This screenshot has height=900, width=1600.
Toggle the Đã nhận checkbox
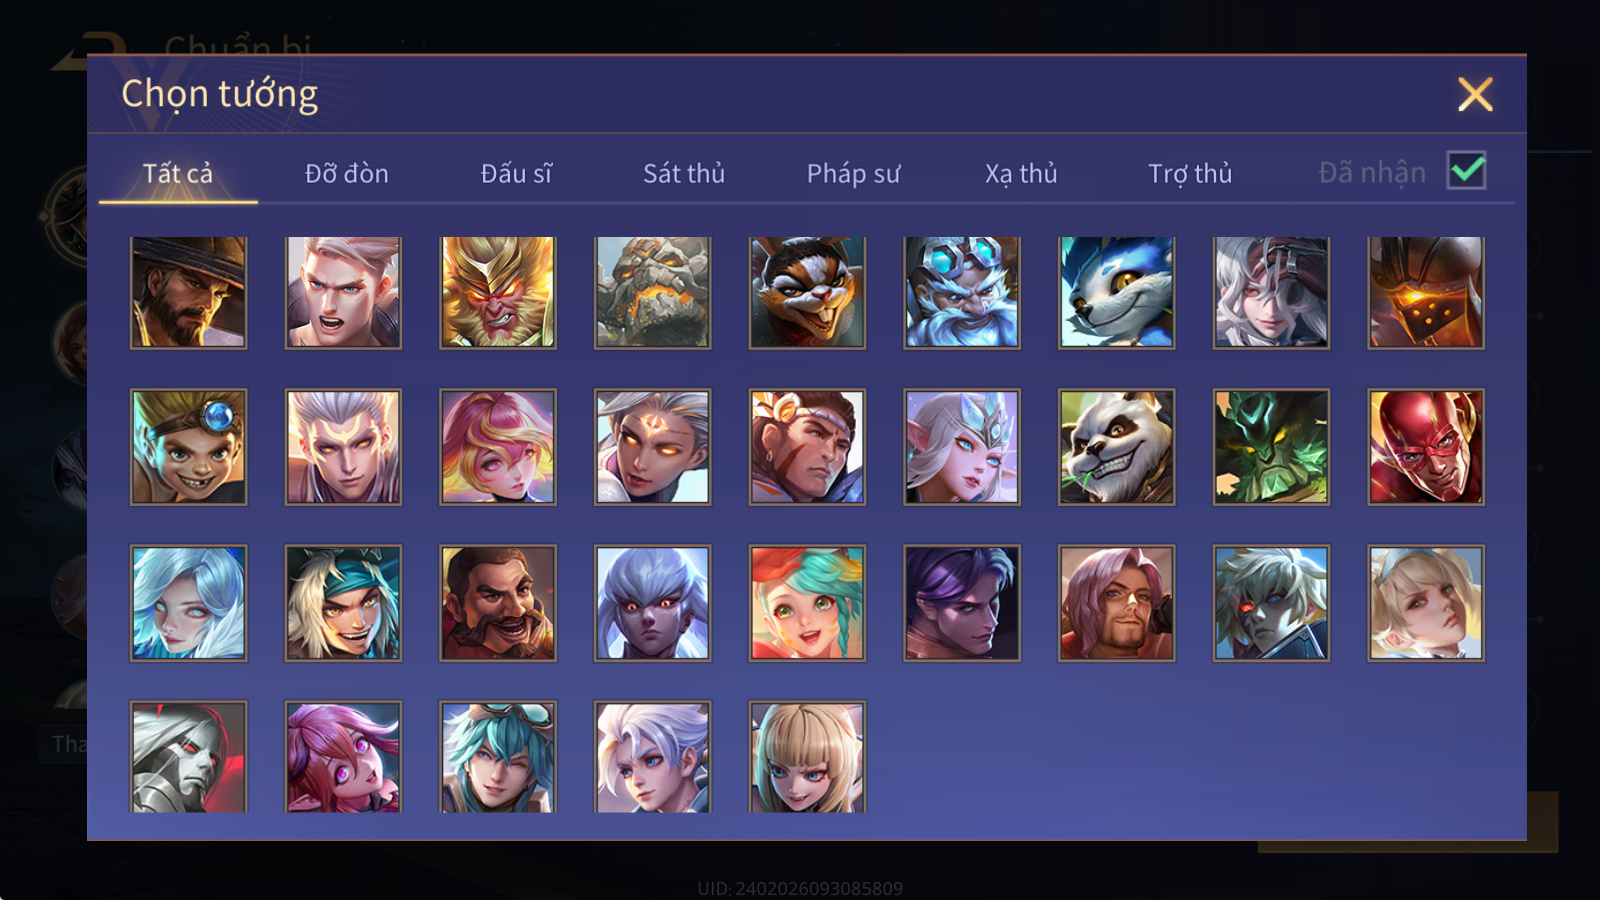[x=1467, y=170]
